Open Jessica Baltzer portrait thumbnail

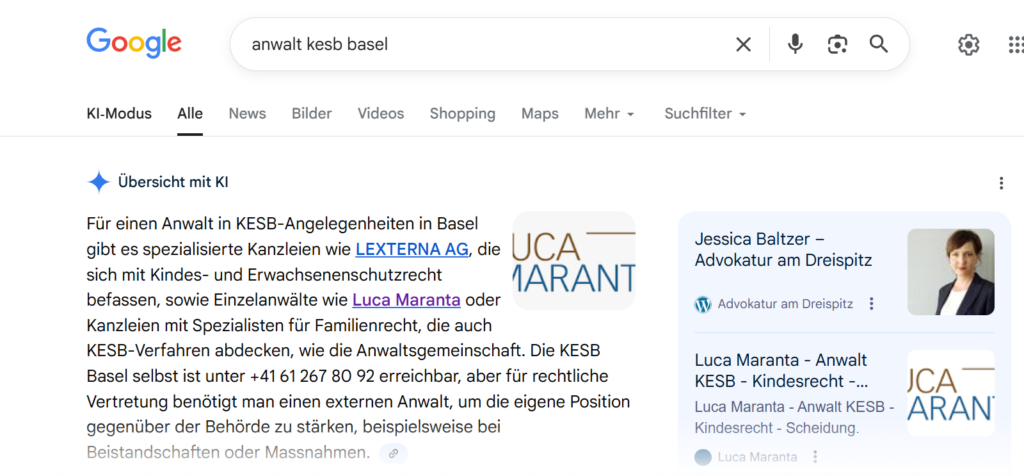[950, 272]
